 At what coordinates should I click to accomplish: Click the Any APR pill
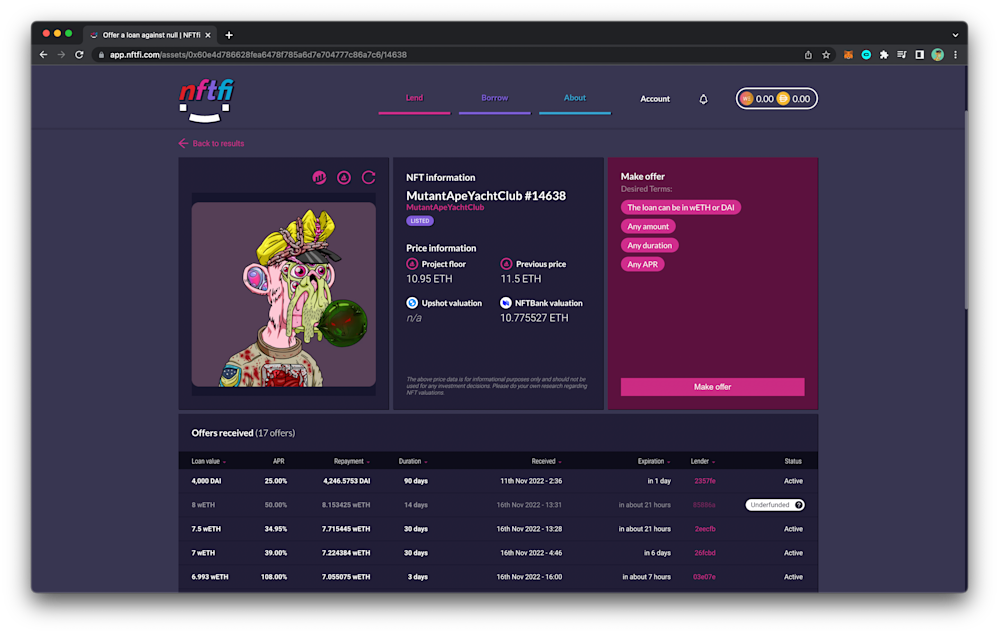(642, 264)
